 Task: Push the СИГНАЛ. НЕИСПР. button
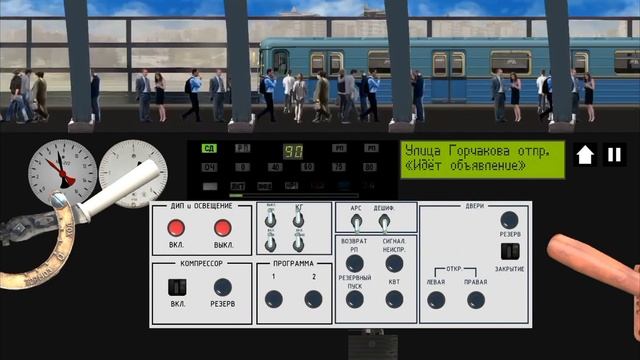pos(394,264)
